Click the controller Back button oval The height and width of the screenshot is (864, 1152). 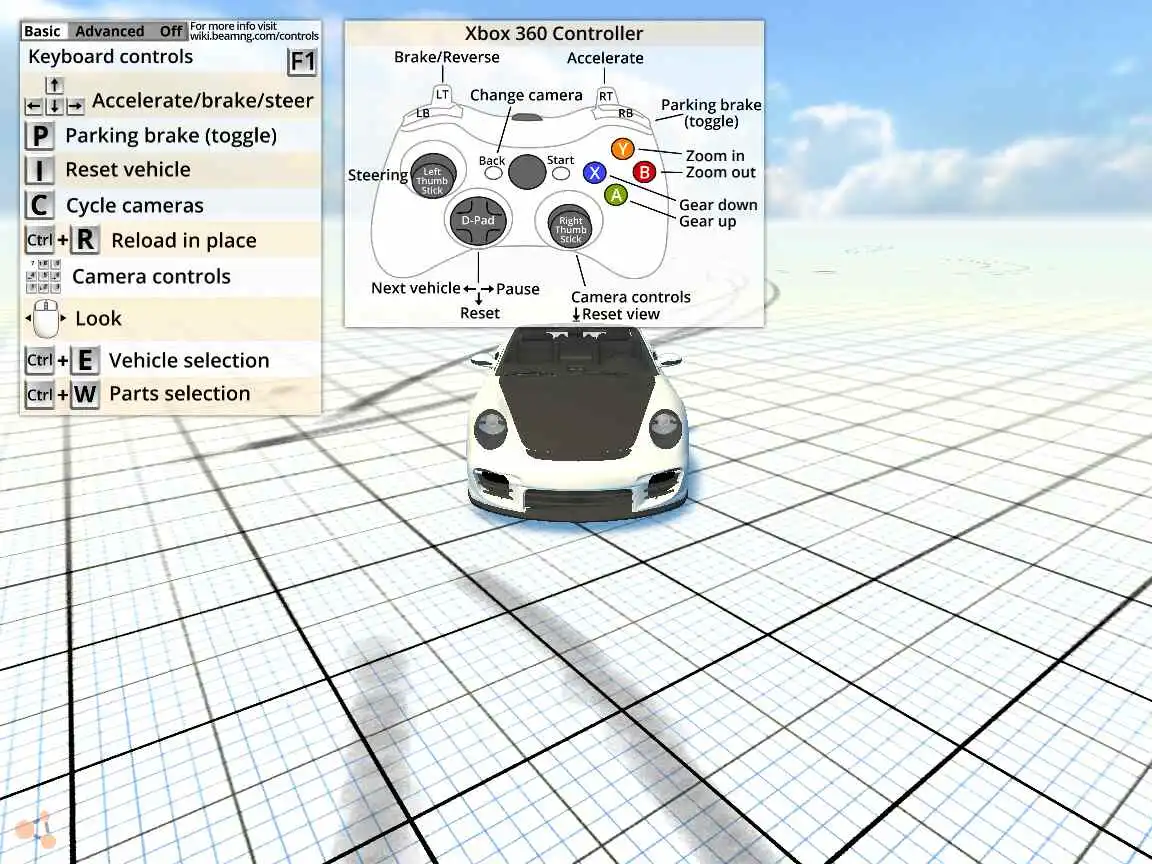coord(494,173)
